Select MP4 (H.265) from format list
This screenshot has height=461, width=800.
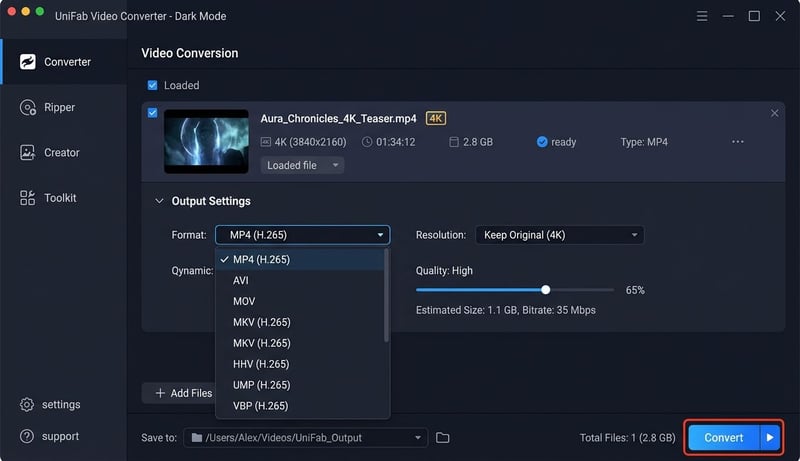tap(300, 260)
